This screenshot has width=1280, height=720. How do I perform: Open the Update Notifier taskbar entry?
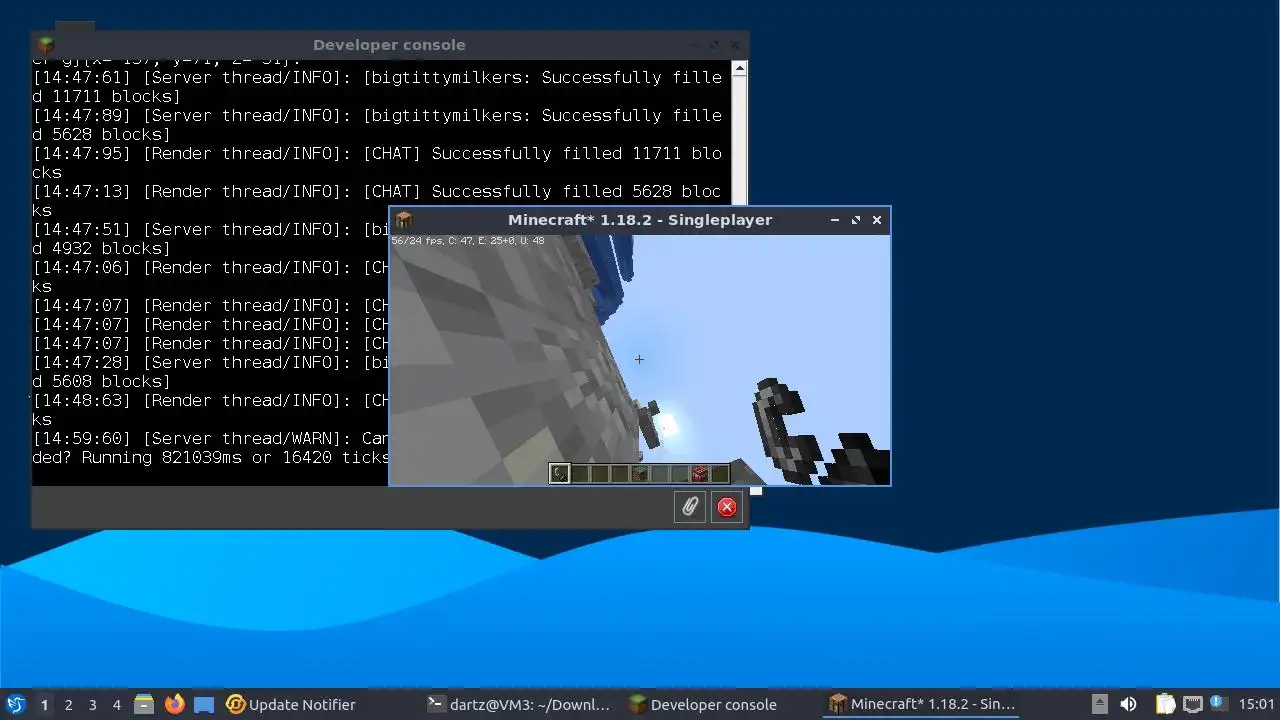(291, 704)
